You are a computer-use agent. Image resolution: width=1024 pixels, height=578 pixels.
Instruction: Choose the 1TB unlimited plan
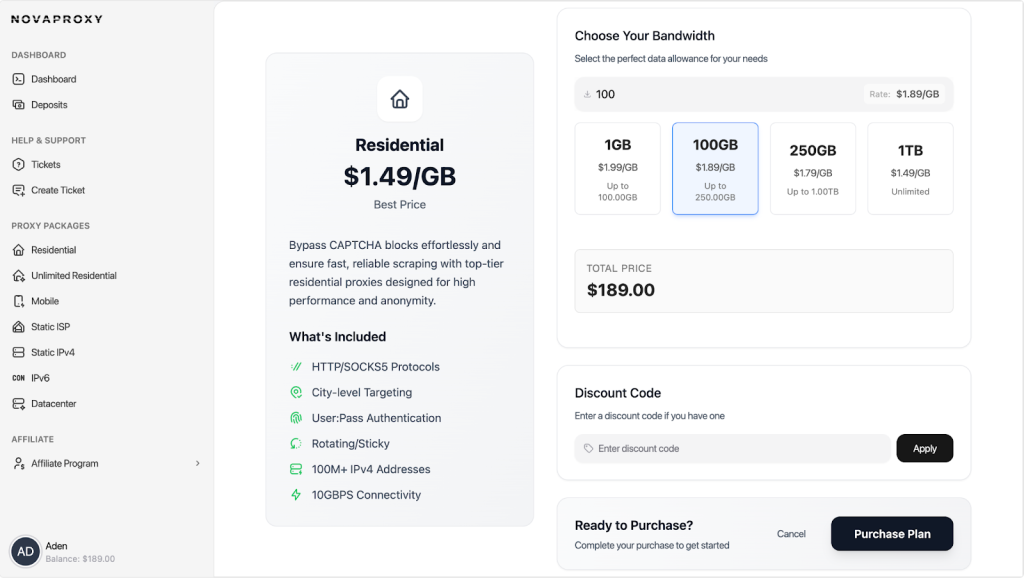(909, 168)
